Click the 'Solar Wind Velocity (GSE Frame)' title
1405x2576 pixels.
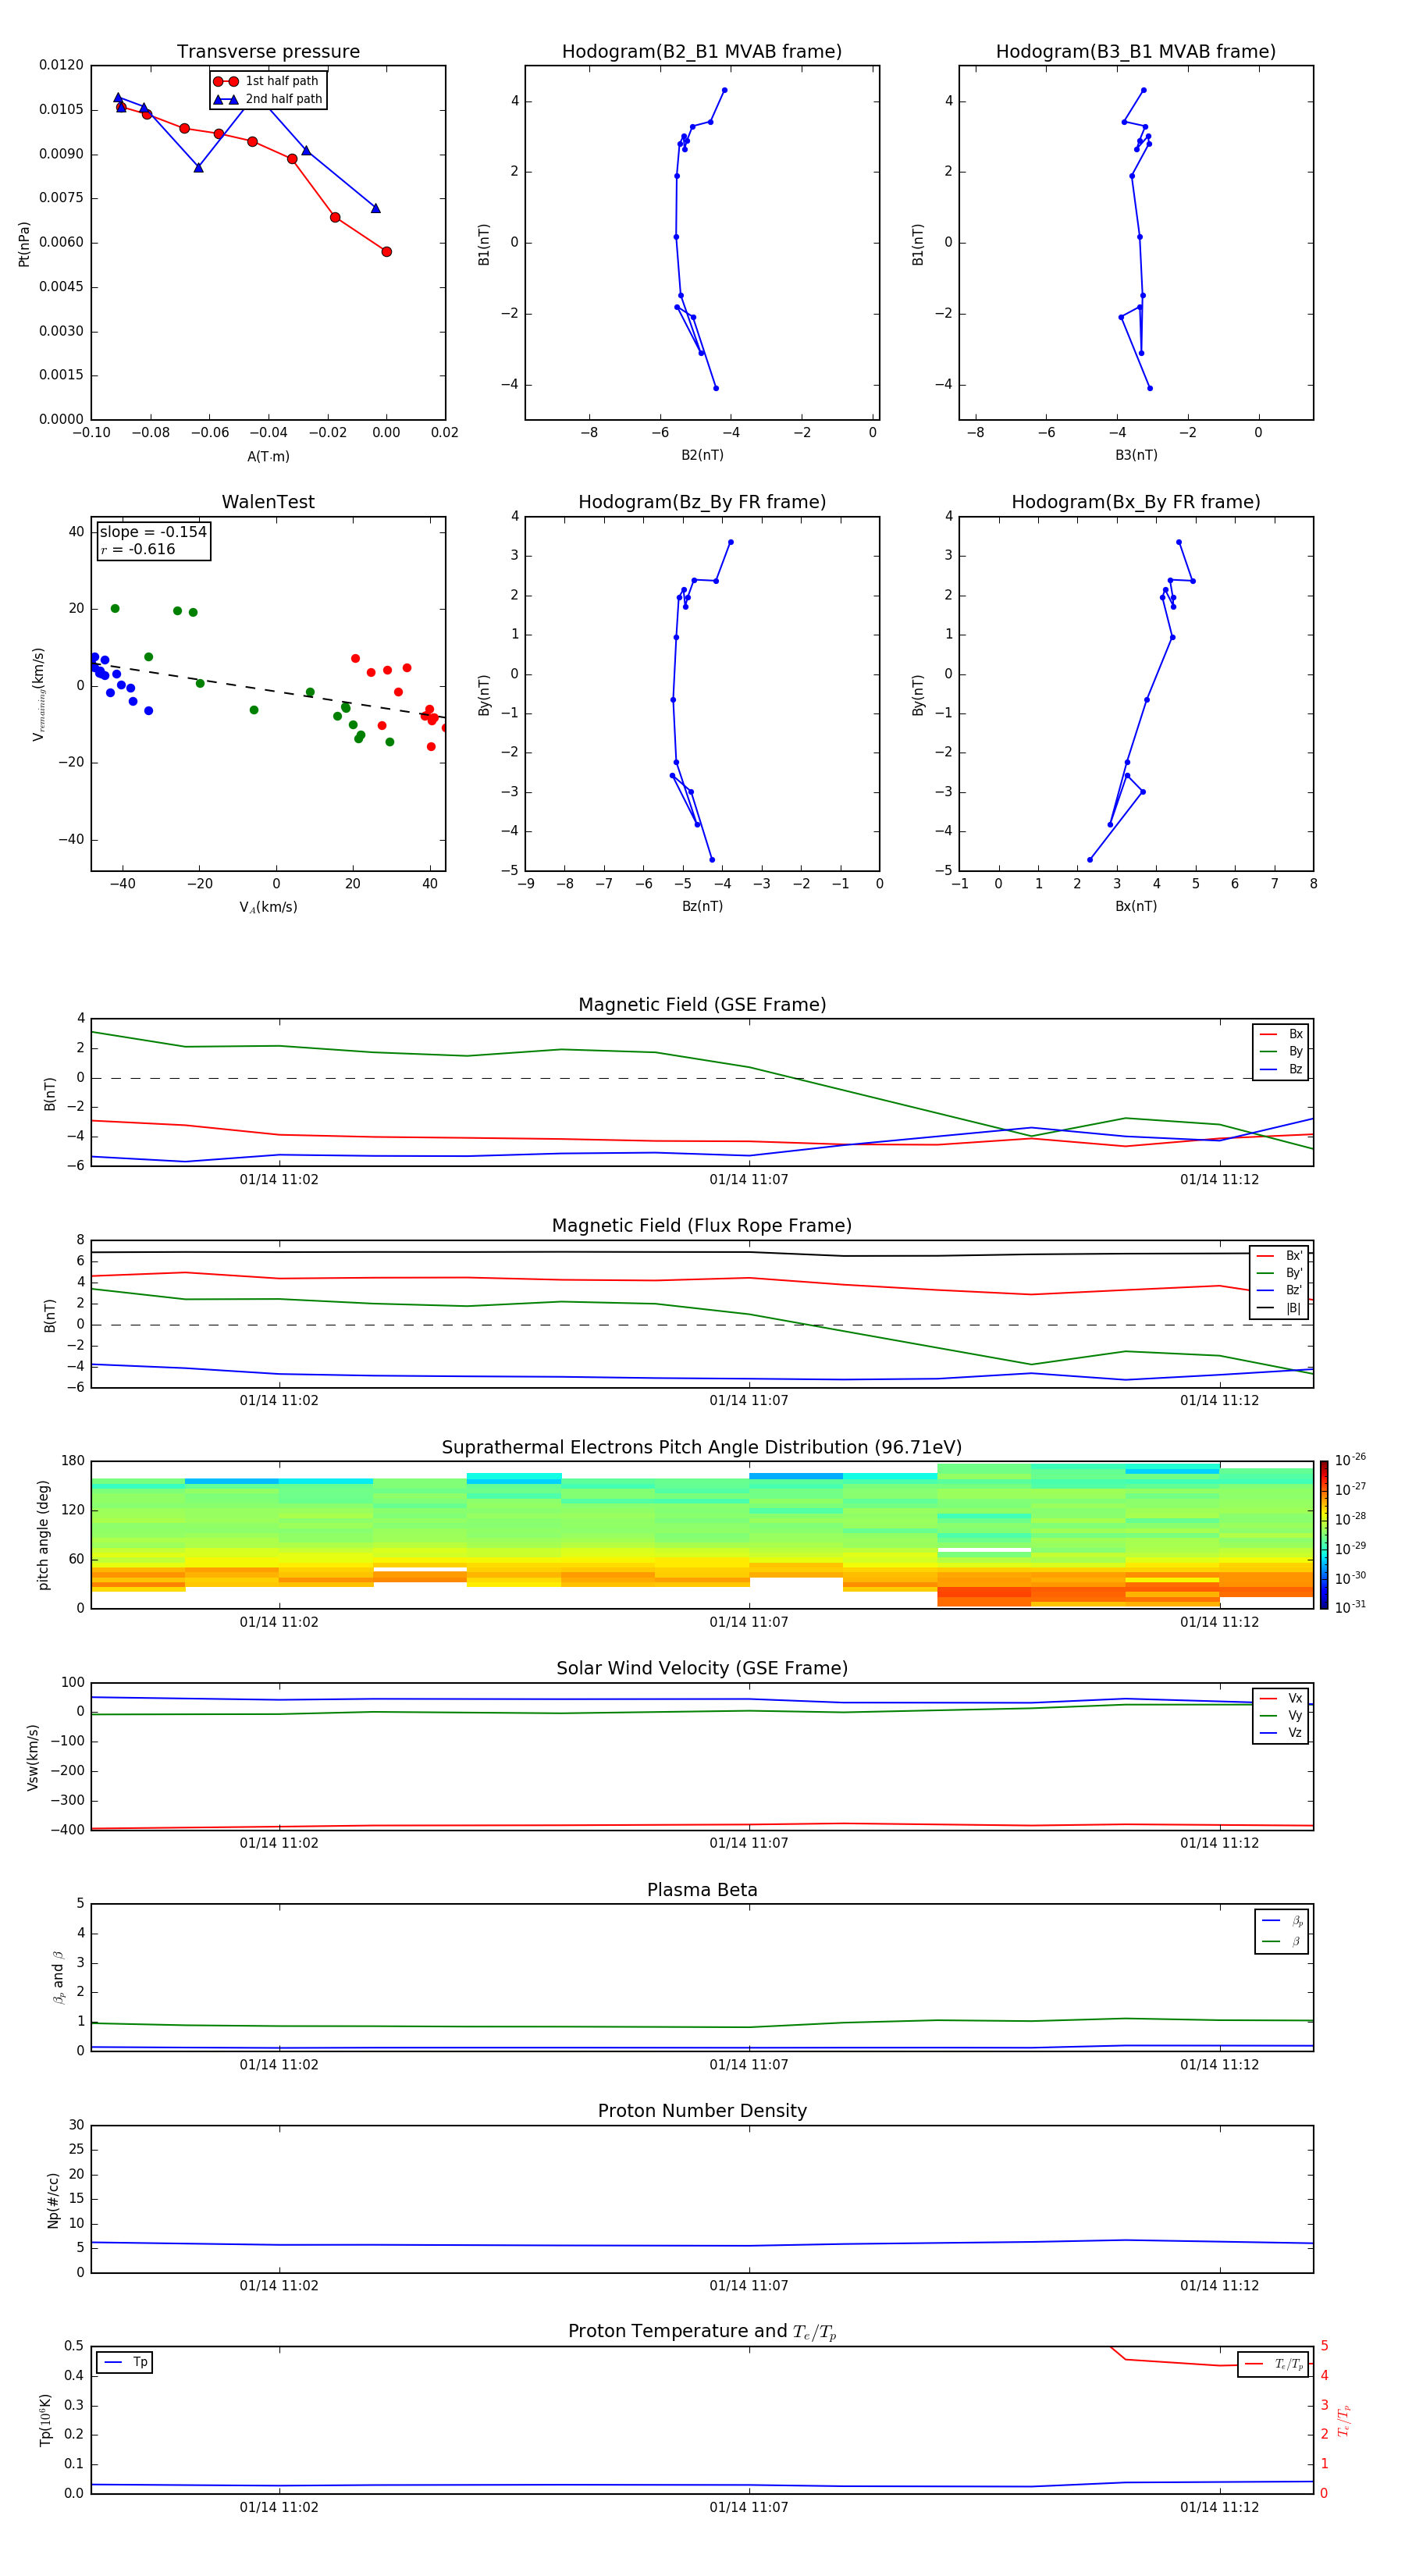[702, 1669]
